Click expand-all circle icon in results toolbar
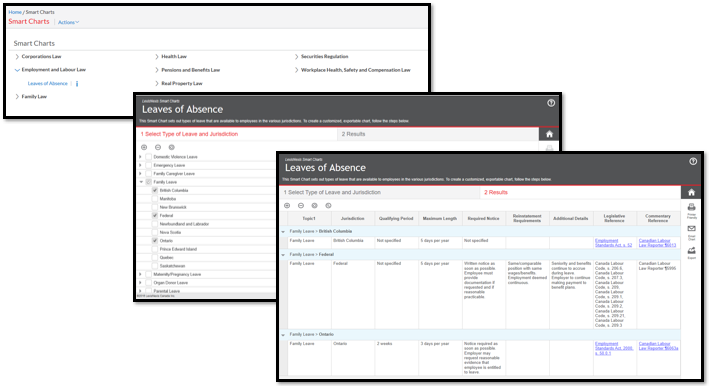The width and height of the screenshot is (711, 386). point(287,205)
